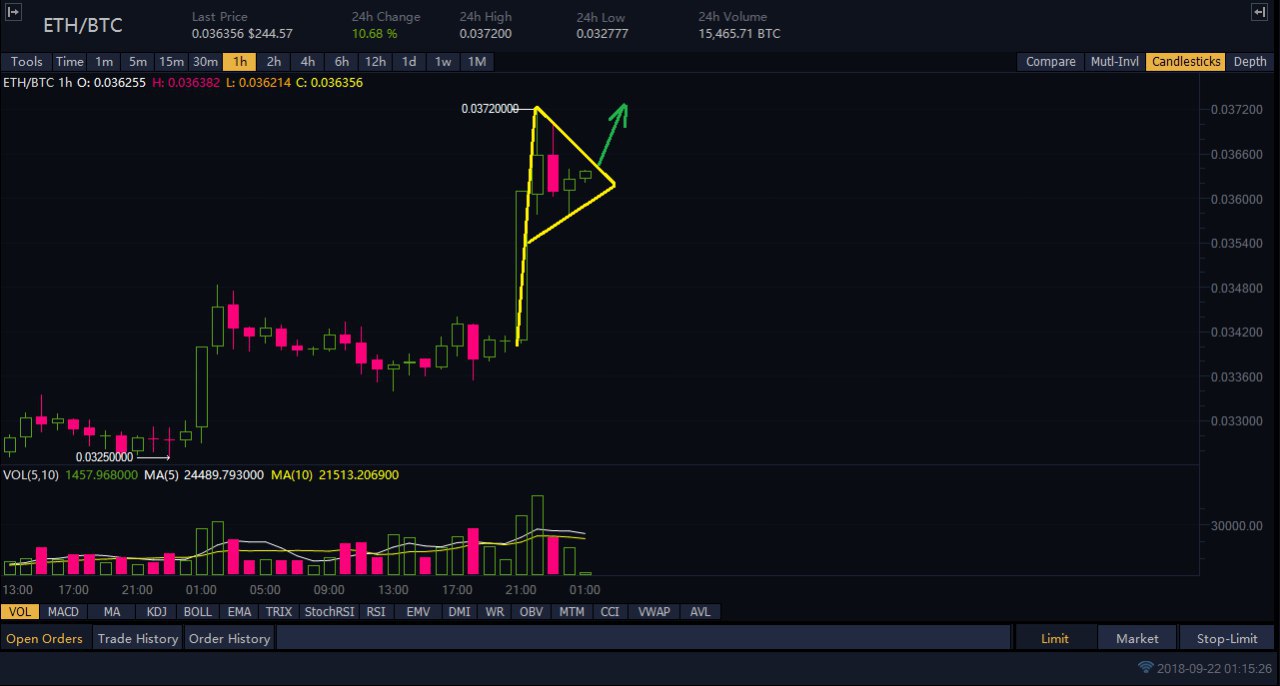
Task: Switch to 30m interval
Action: [205, 61]
